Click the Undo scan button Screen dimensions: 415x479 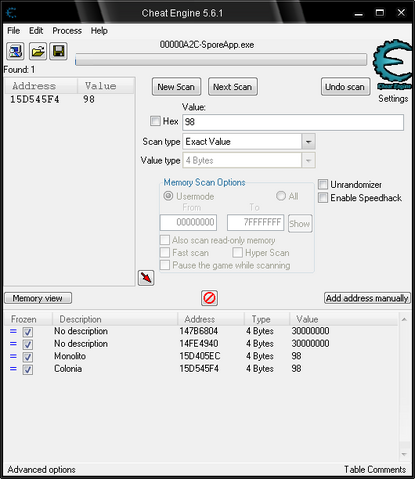345,87
